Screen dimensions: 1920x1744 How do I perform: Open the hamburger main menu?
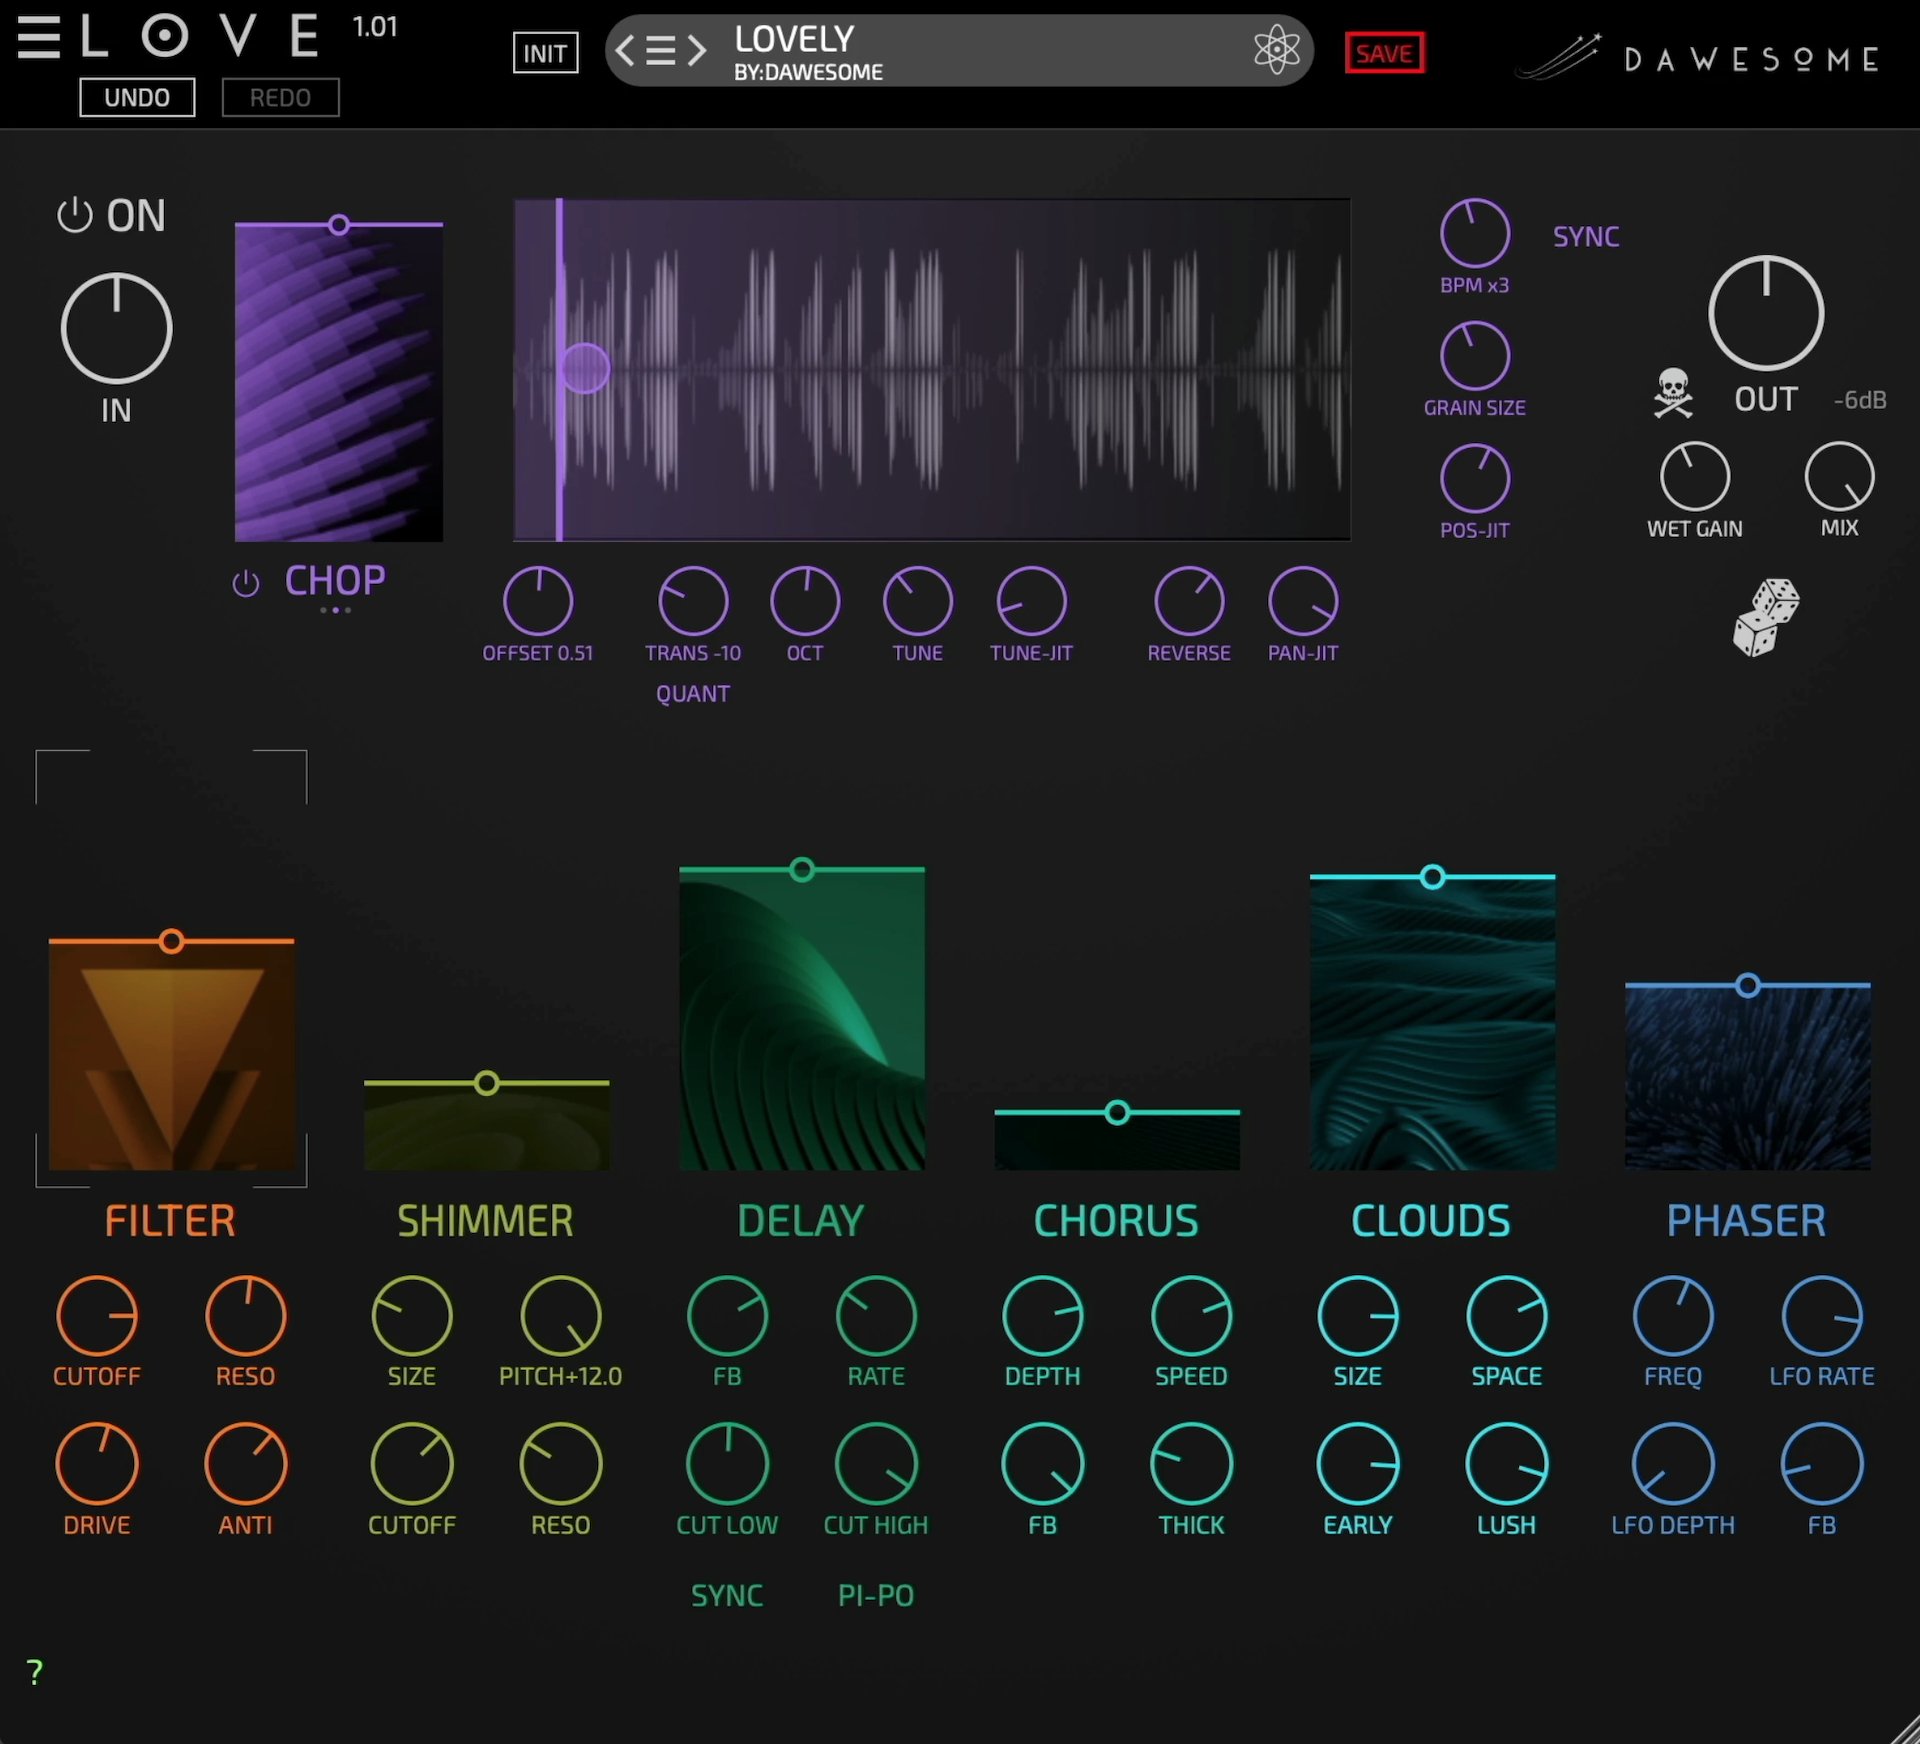point(38,37)
